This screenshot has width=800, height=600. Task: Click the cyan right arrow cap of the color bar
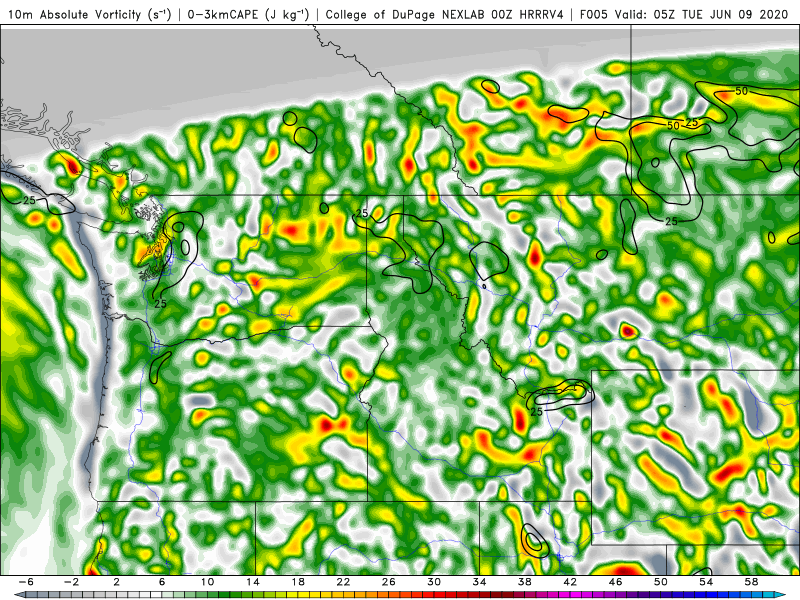780,594
